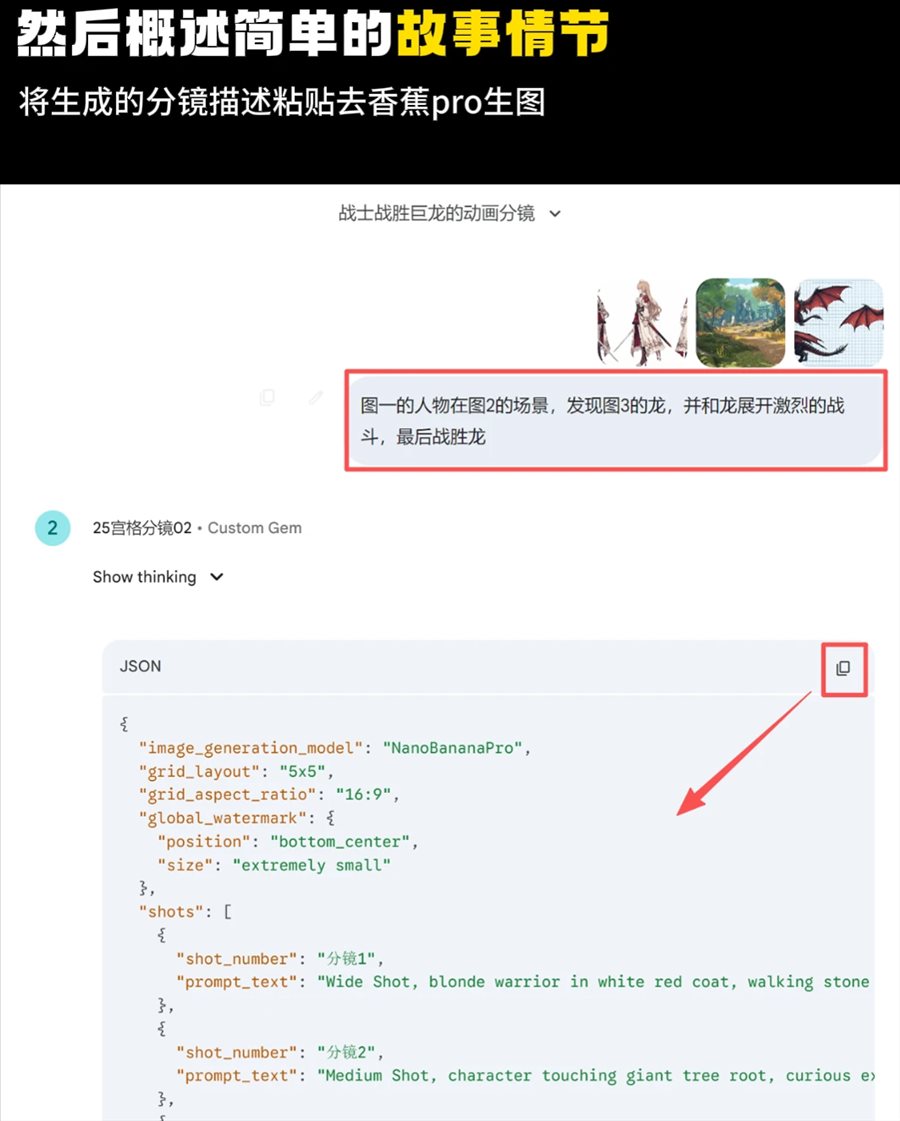
Task: Open the red dragon reference thumbnail
Action: point(839,322)
